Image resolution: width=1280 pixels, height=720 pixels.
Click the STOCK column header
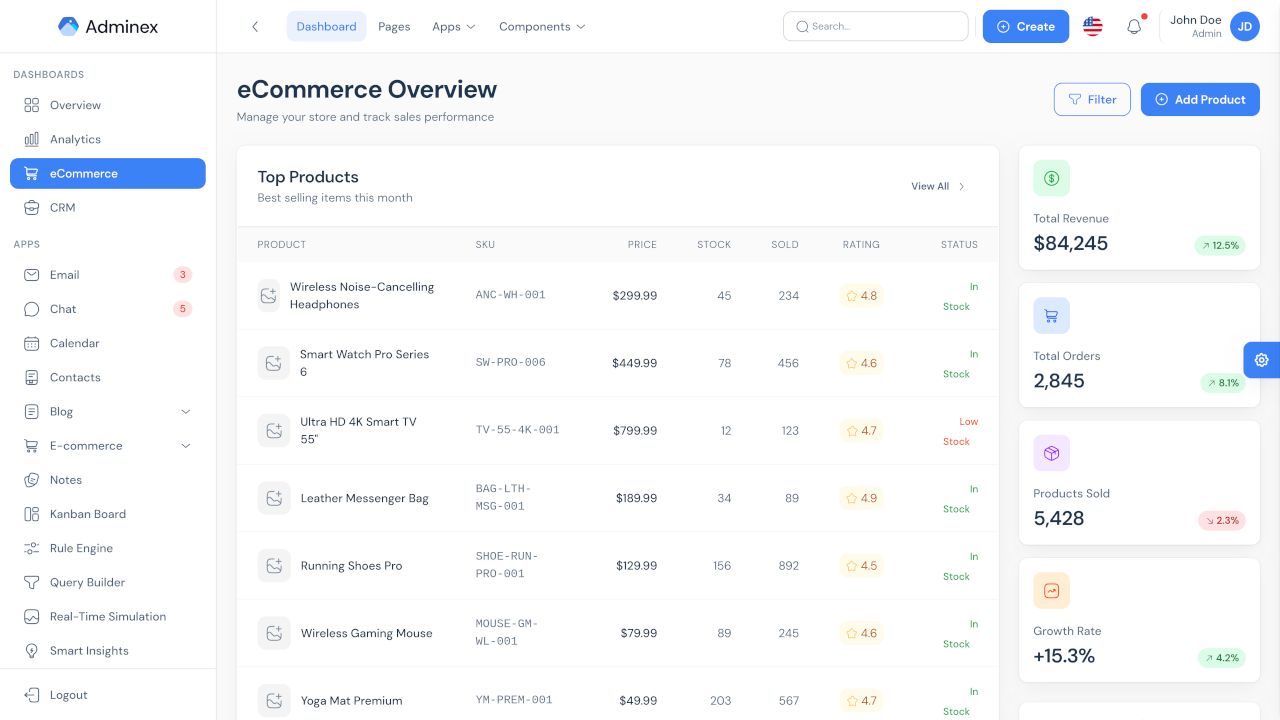[714, 244]
